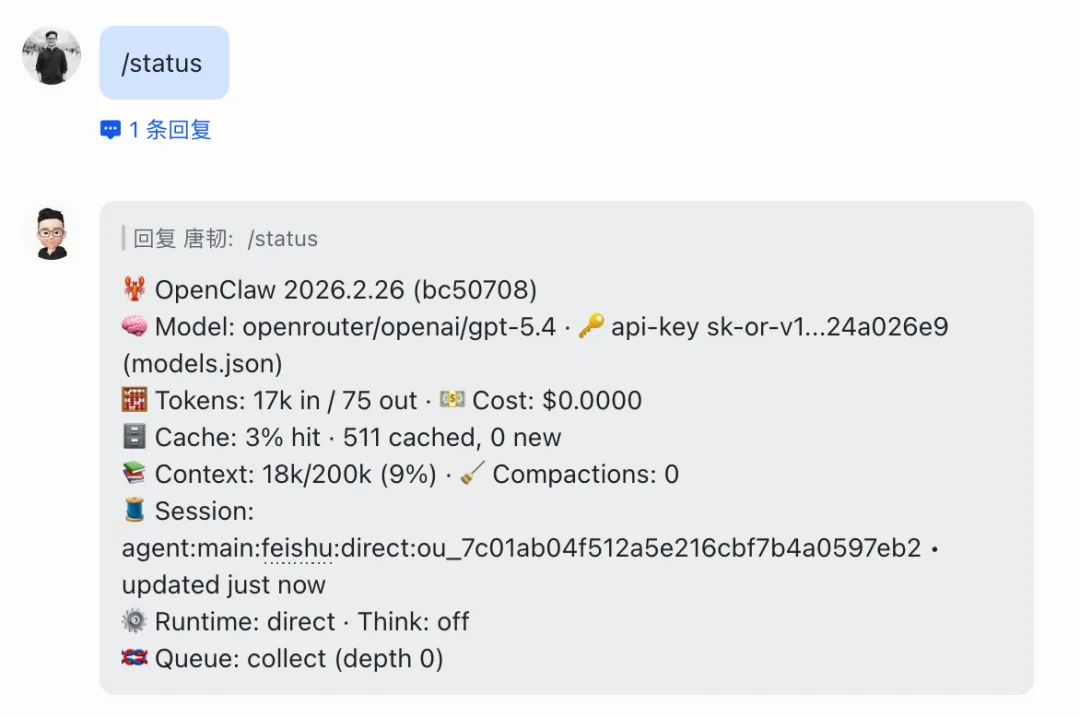Click the dotted-underlined word "feishu"
This screenshot has width=1080, height=717.
point(296,548)
